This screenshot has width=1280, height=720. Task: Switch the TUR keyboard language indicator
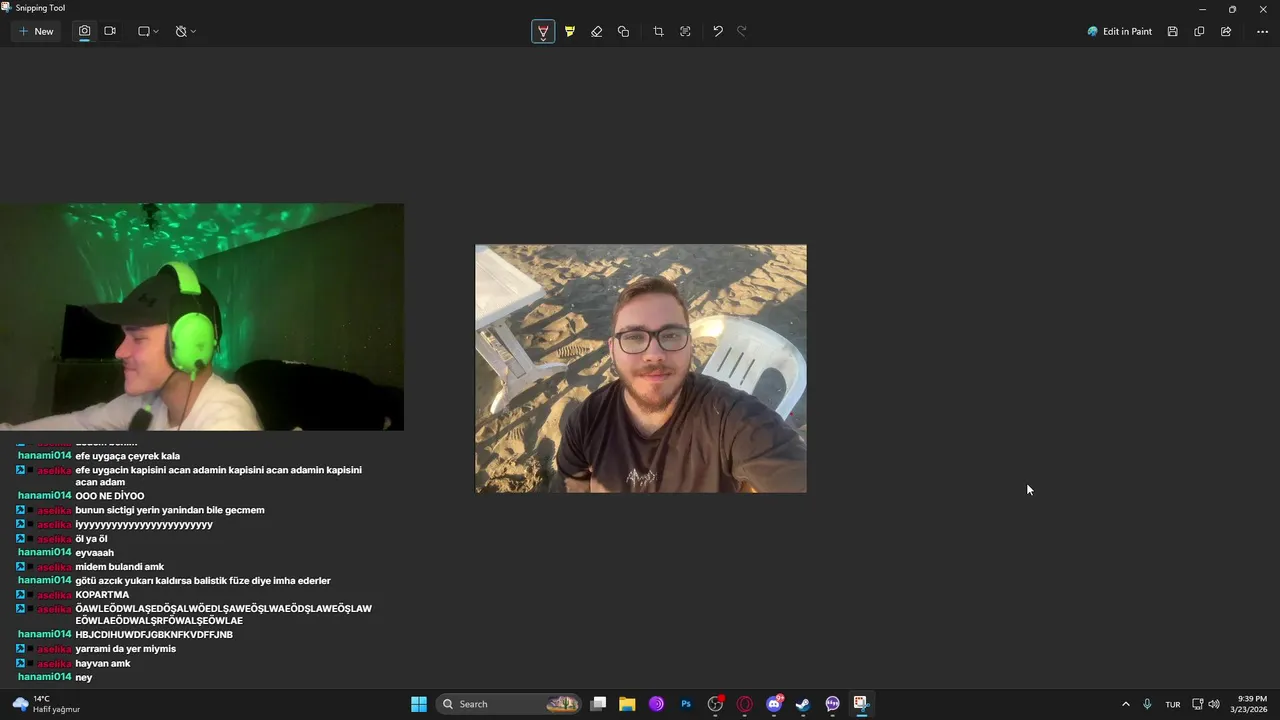[x=1173, y=704]
